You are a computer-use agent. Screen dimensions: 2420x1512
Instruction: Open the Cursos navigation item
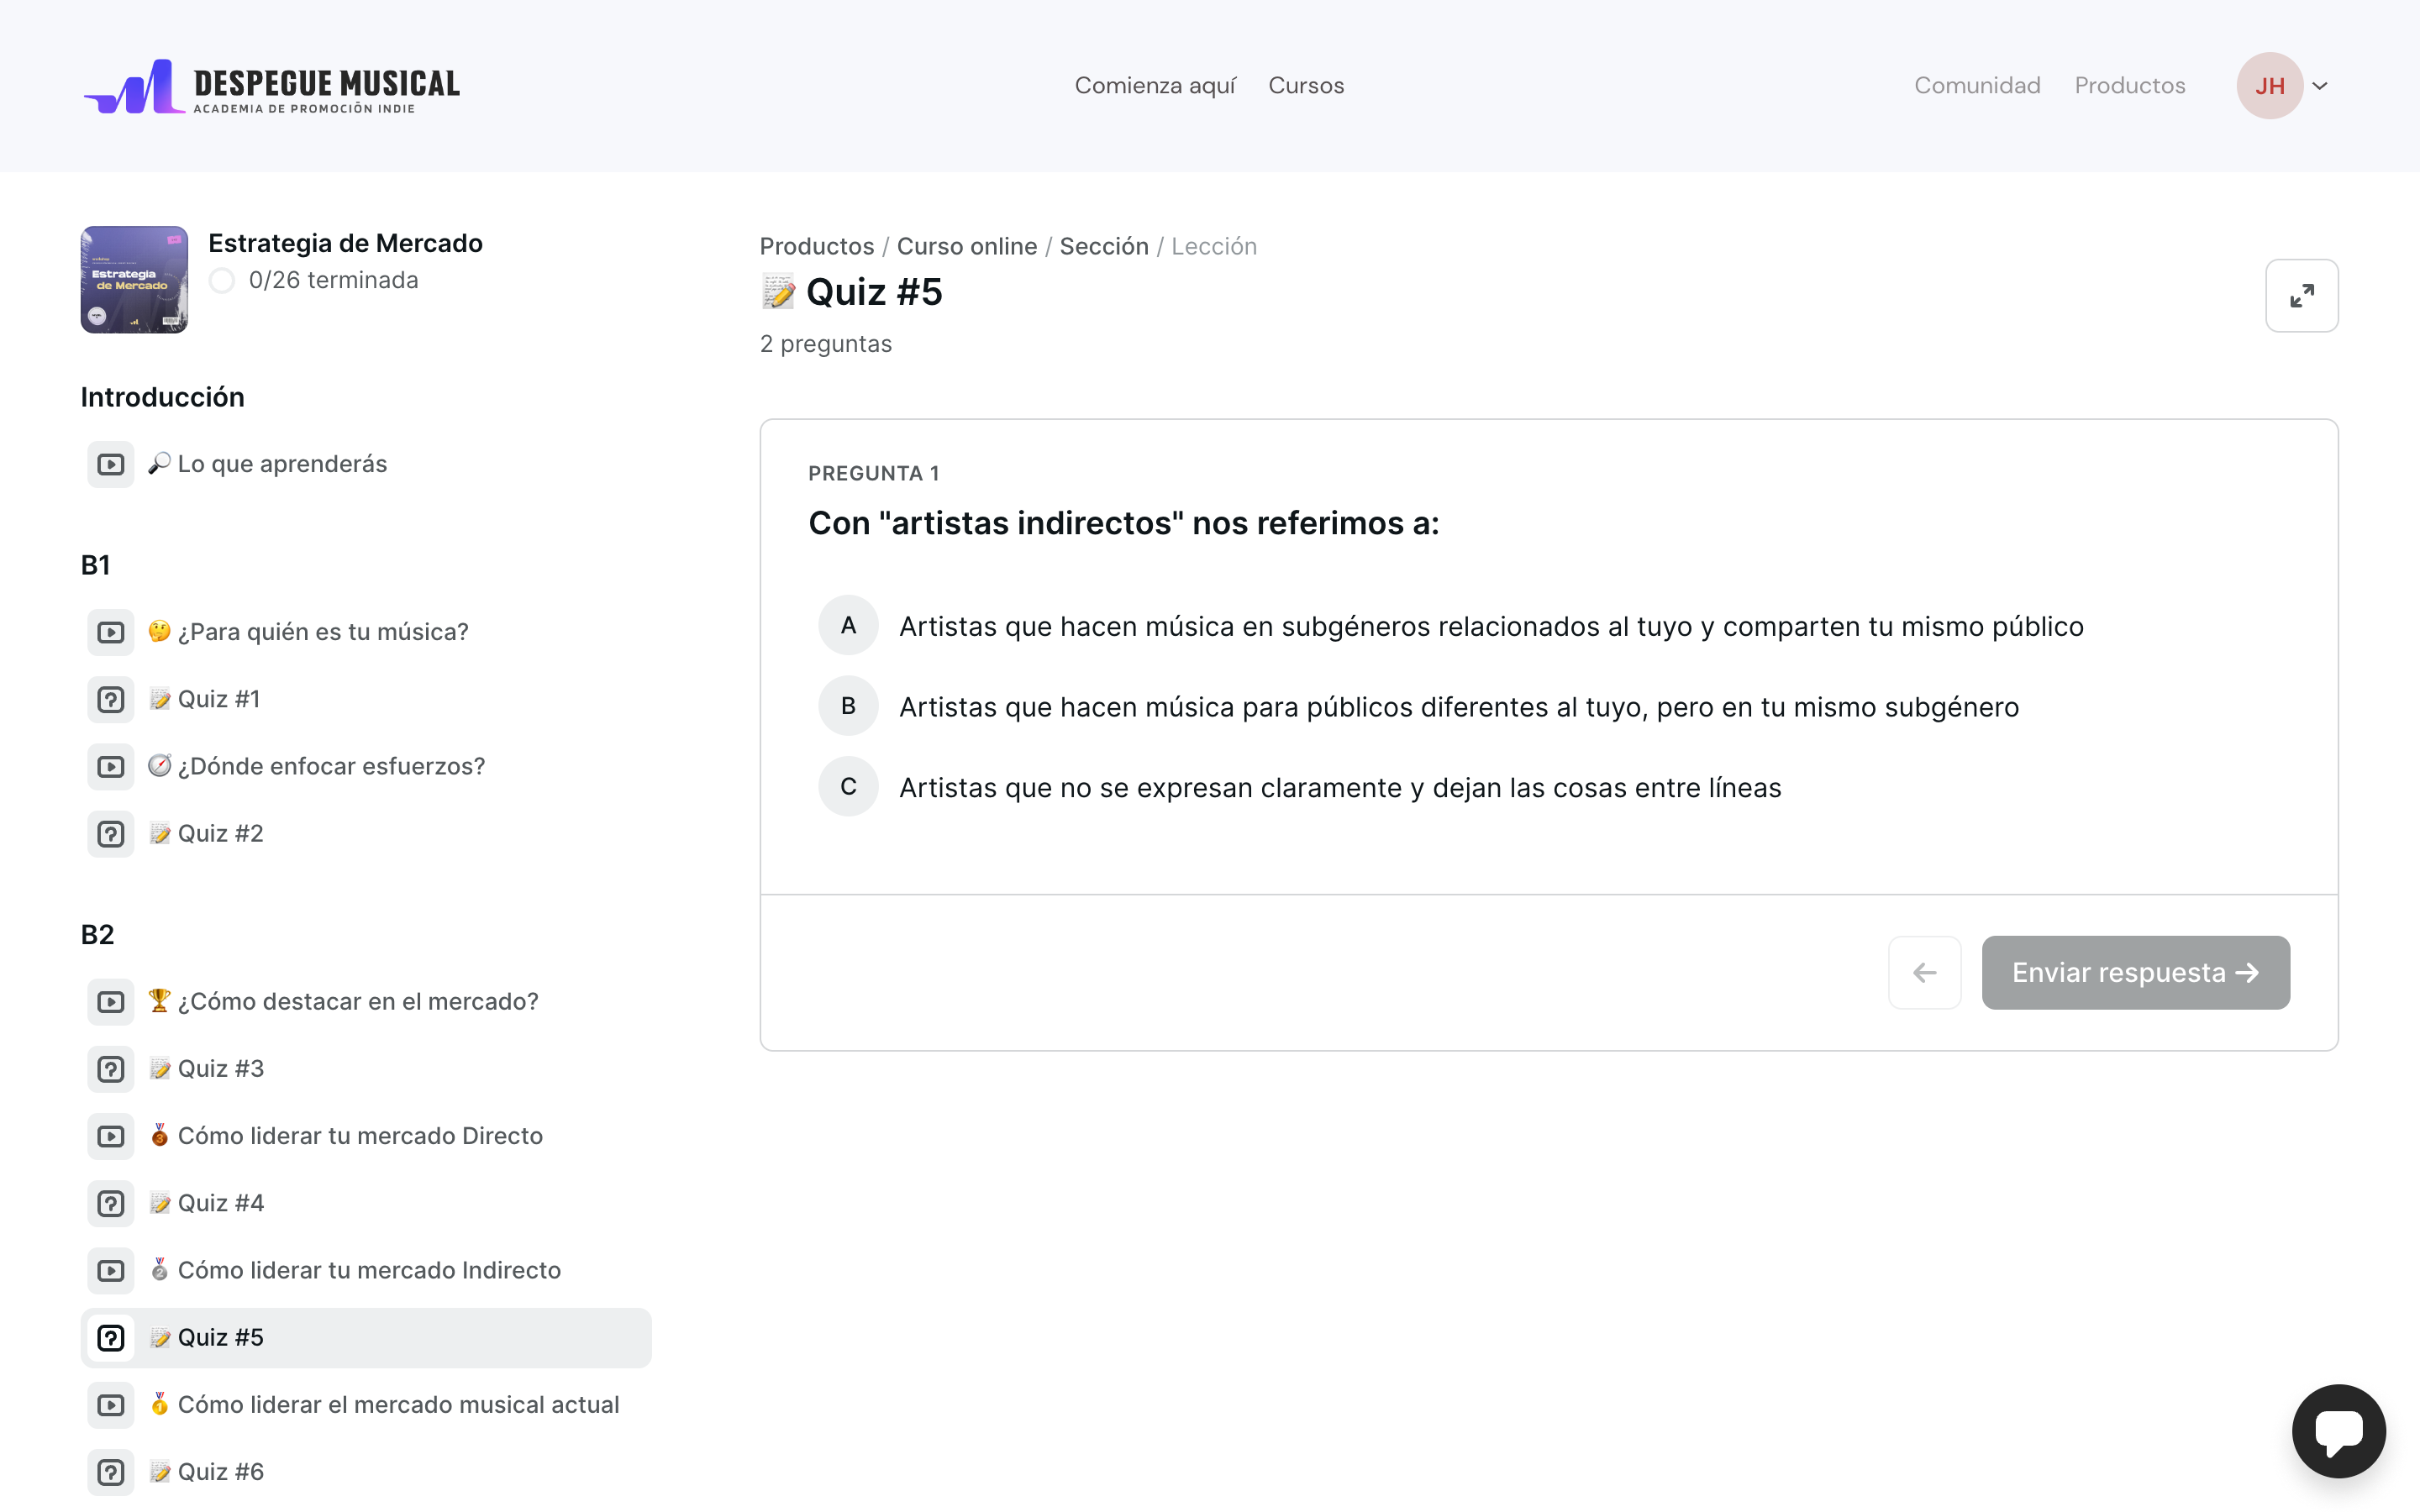(1306, 86)
